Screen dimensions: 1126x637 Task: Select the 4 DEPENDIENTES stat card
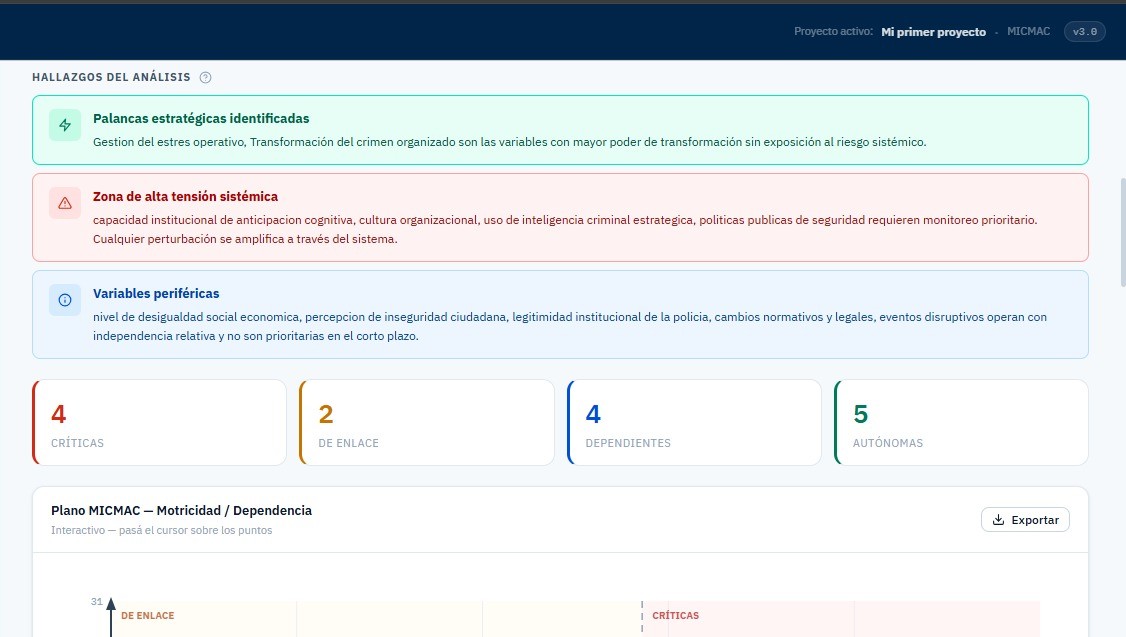(x=694, y=422)
